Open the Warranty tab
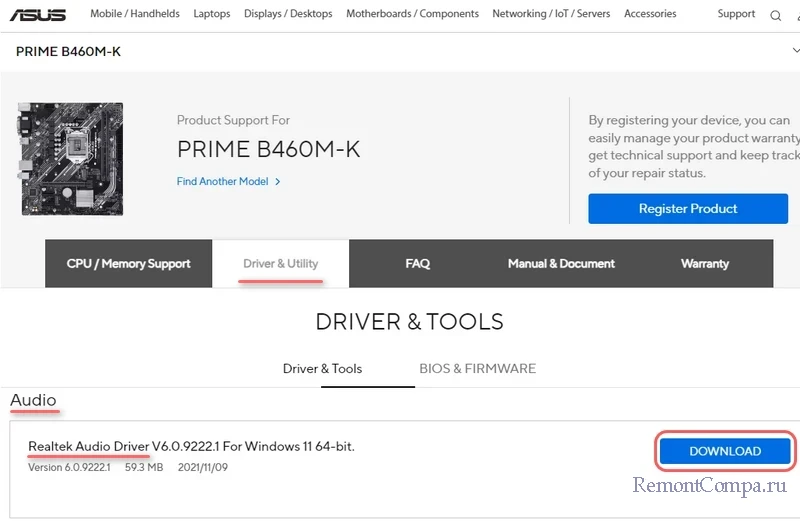This screenshot has height=521, width=800. point(705,264)
